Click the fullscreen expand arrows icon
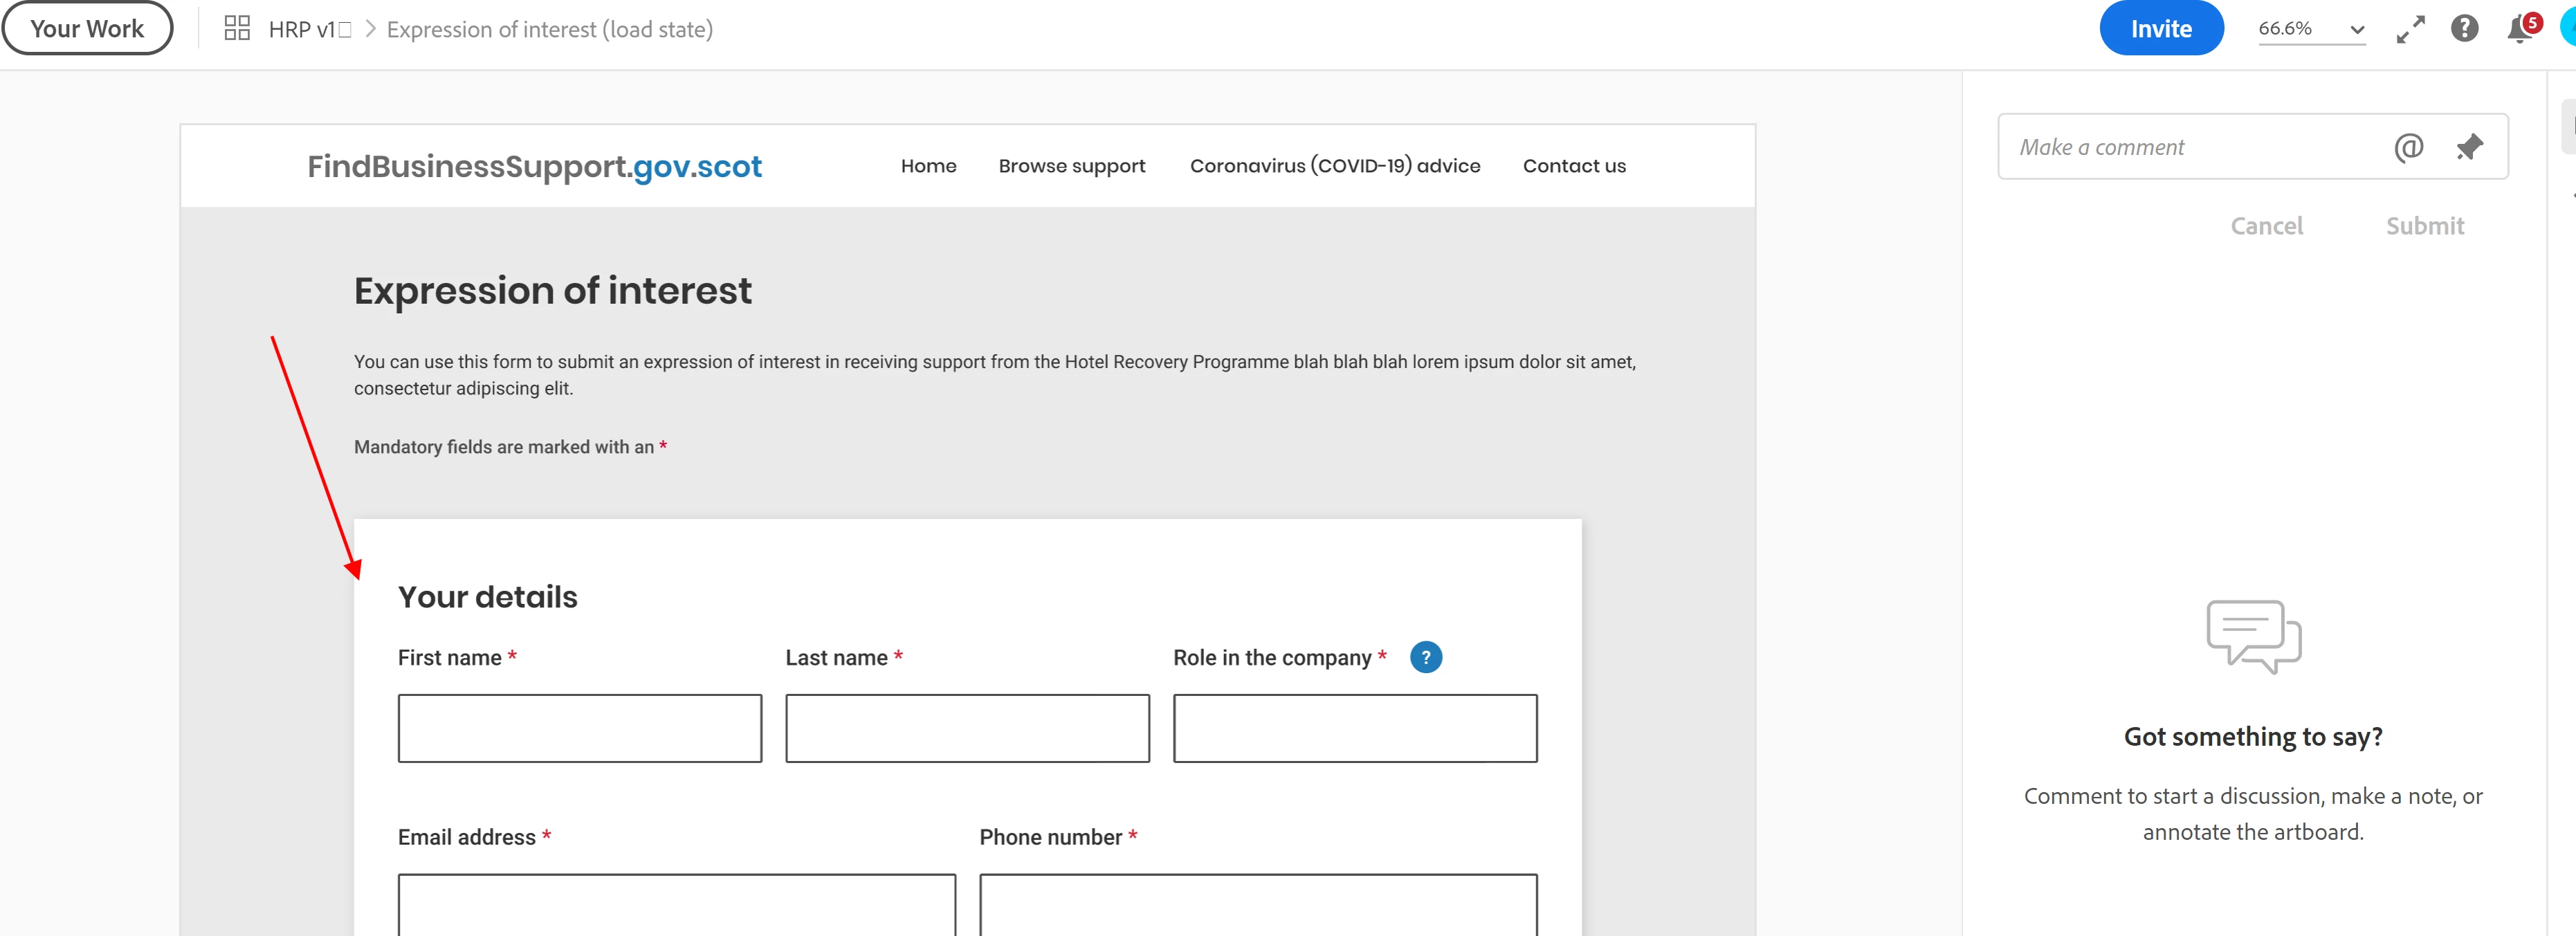 click(2410, 29)
